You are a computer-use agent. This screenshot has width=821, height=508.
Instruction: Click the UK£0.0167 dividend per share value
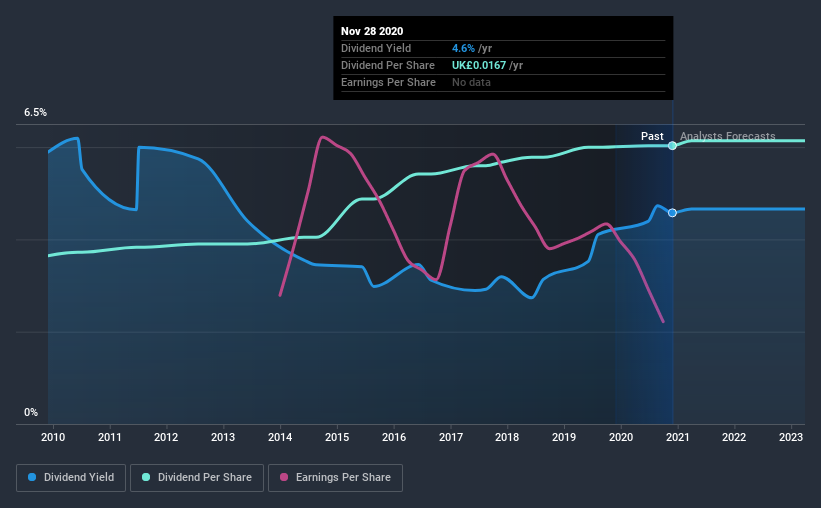[479, 65]
